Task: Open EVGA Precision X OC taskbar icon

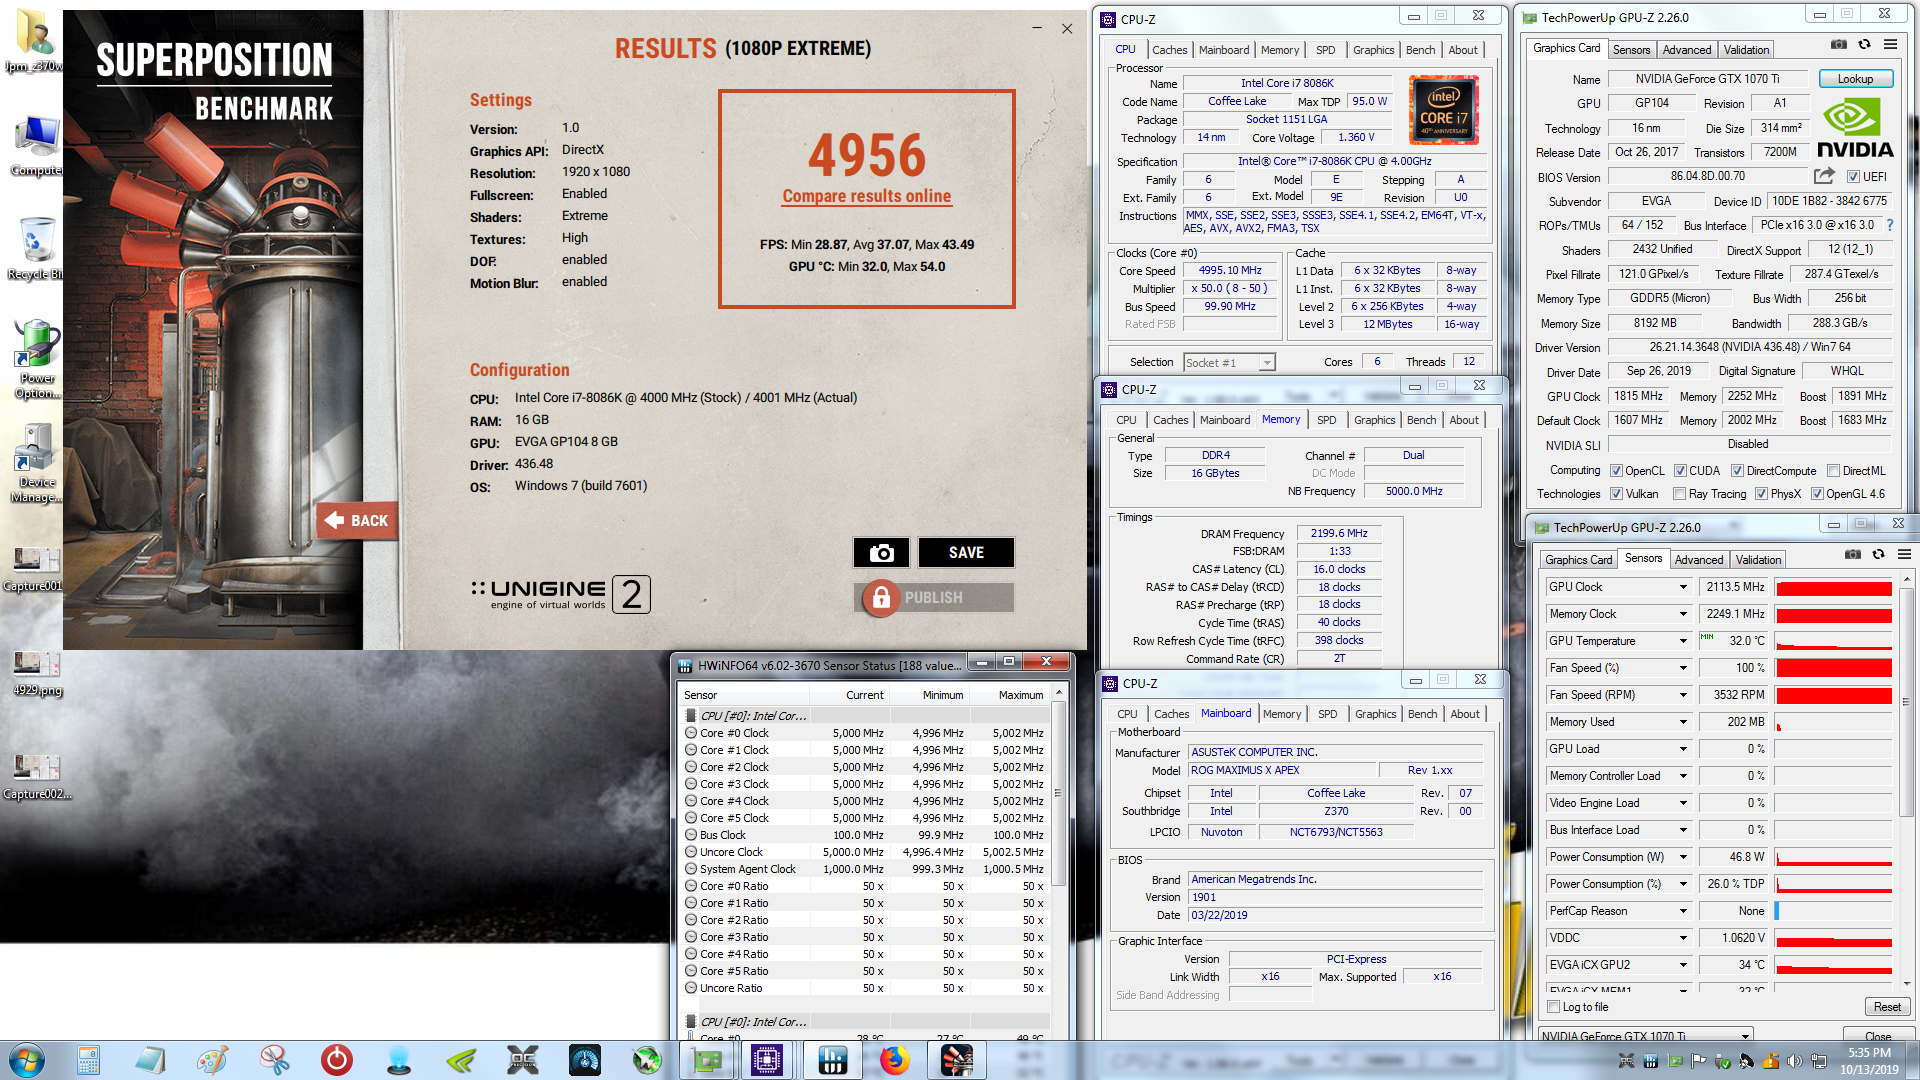Action: pyautogui.click(x=523, y=1060)
